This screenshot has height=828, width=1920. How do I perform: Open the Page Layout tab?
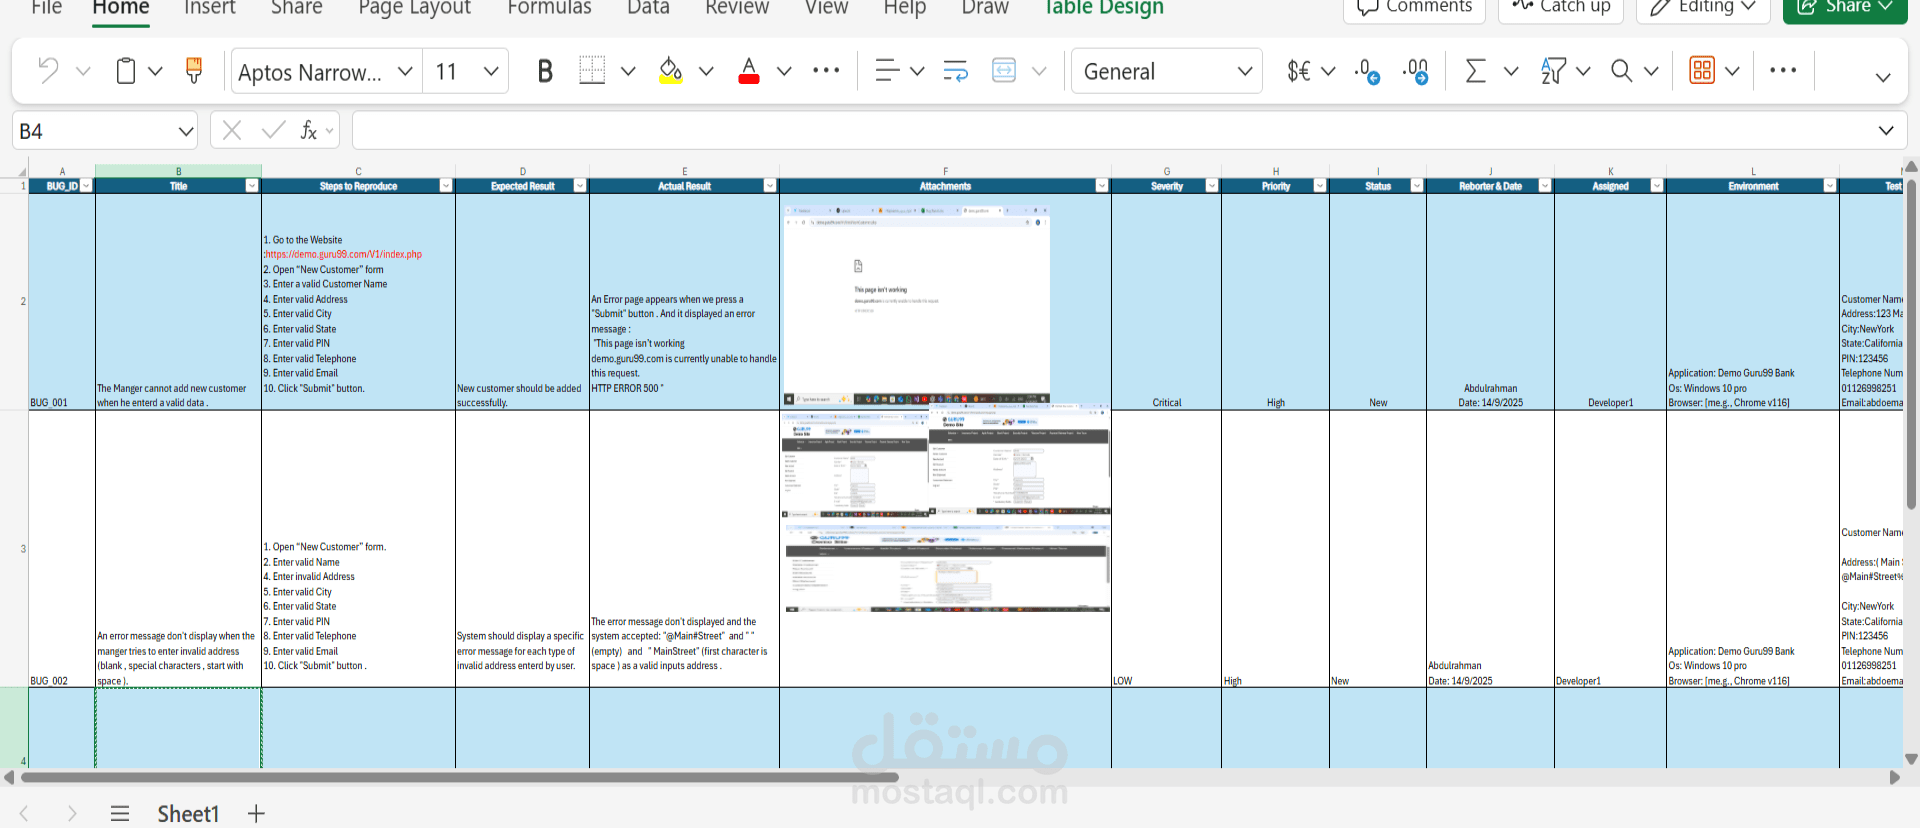tap(414, 8)
